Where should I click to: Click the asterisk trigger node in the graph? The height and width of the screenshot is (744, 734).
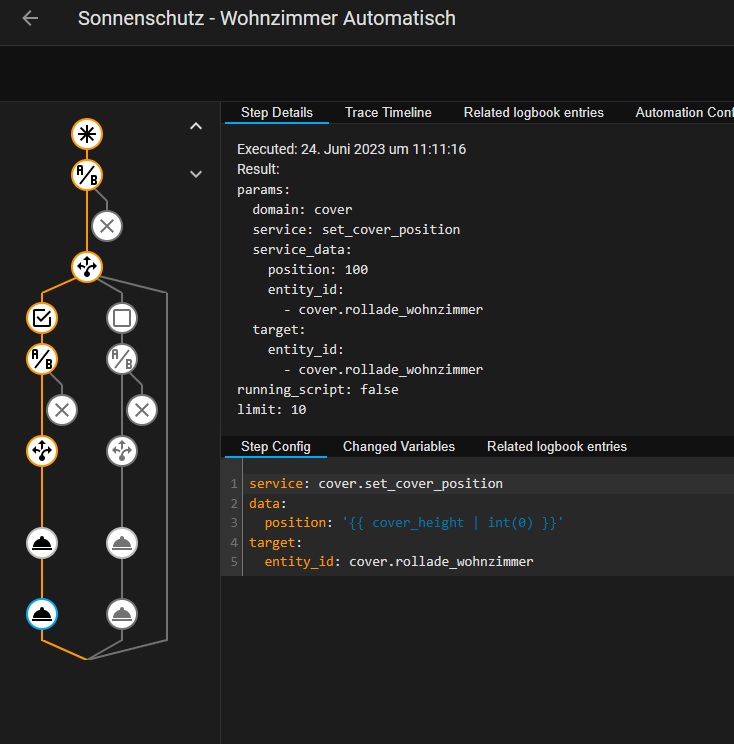pyautogui.click(x=87, y=134)
